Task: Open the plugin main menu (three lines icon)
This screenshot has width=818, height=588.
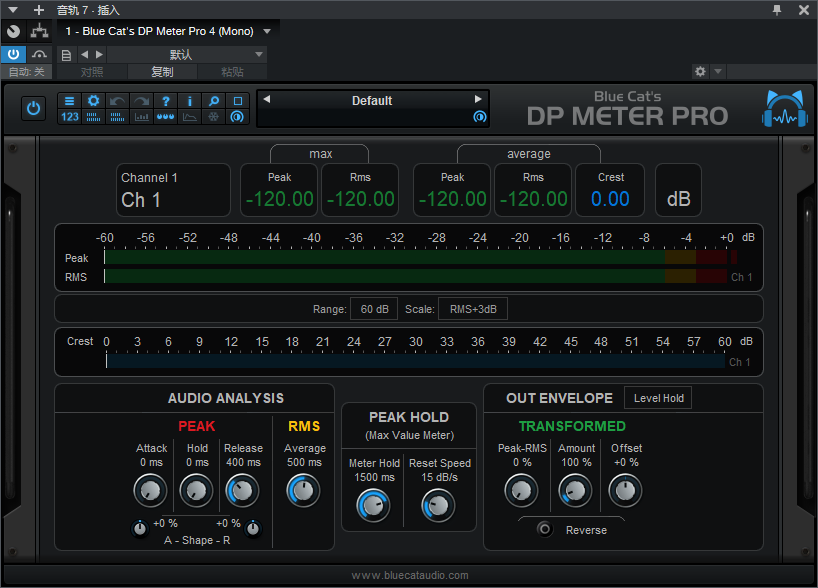Action: click(69, 101)
